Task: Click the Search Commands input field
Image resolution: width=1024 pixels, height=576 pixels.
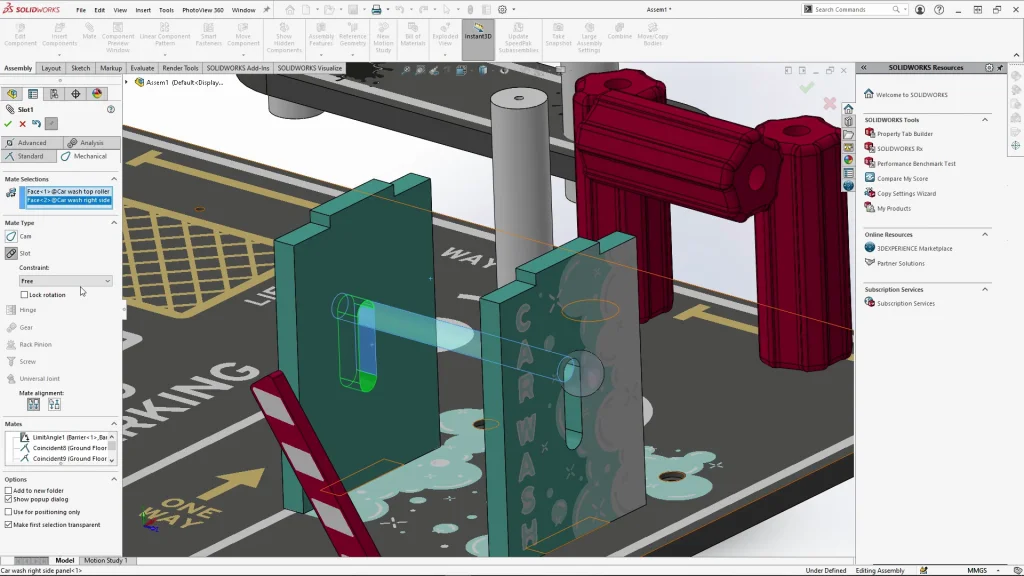Action: tap(855, 10)
